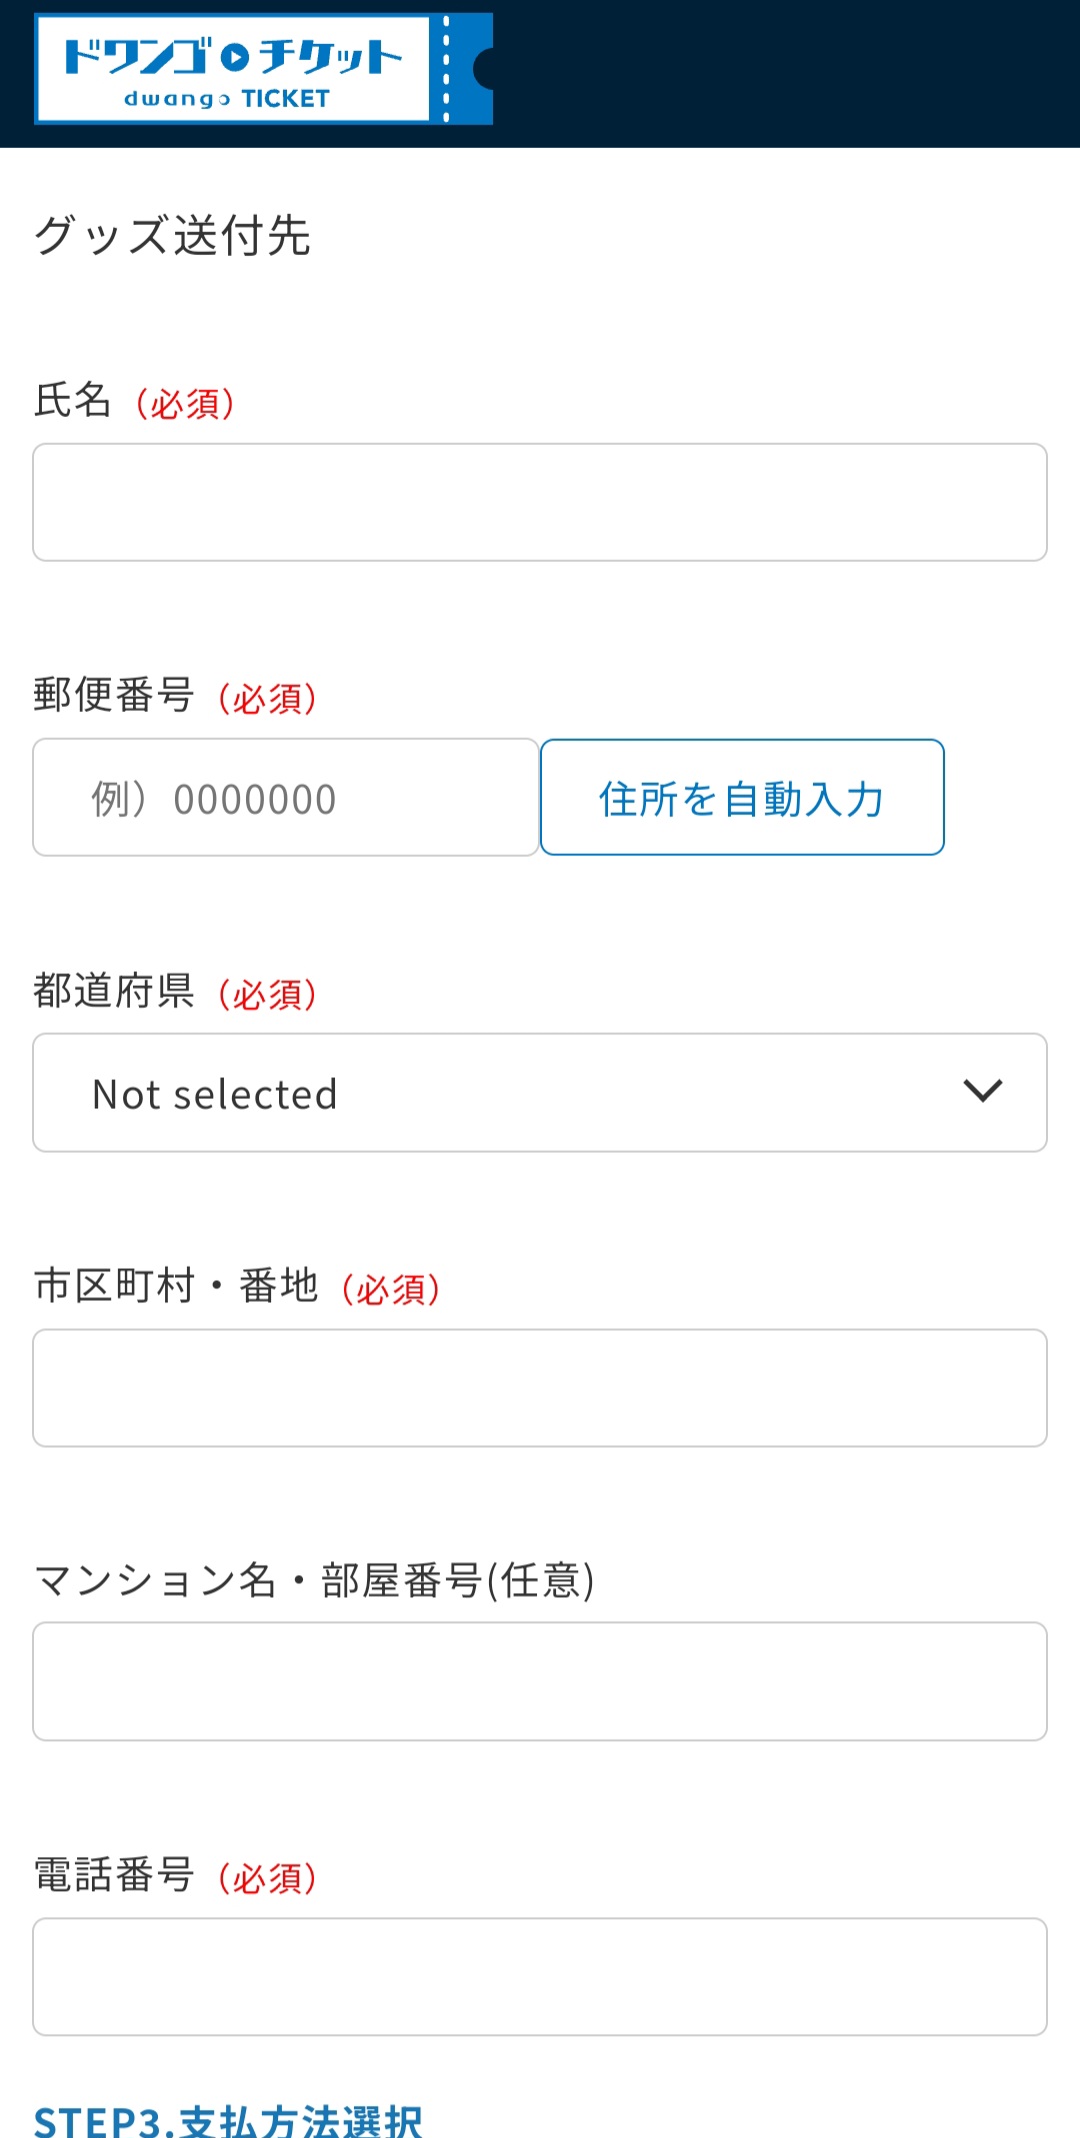
Task: Open the 都道府県 Not selected dropdown
Action: tap(540, 1093)
